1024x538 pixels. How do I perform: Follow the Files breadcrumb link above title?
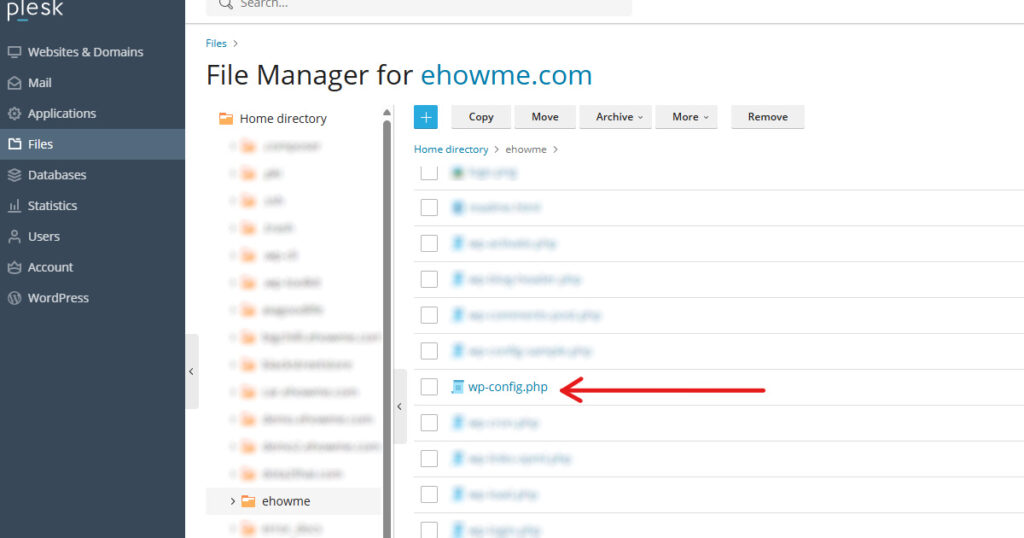point(216,43)
